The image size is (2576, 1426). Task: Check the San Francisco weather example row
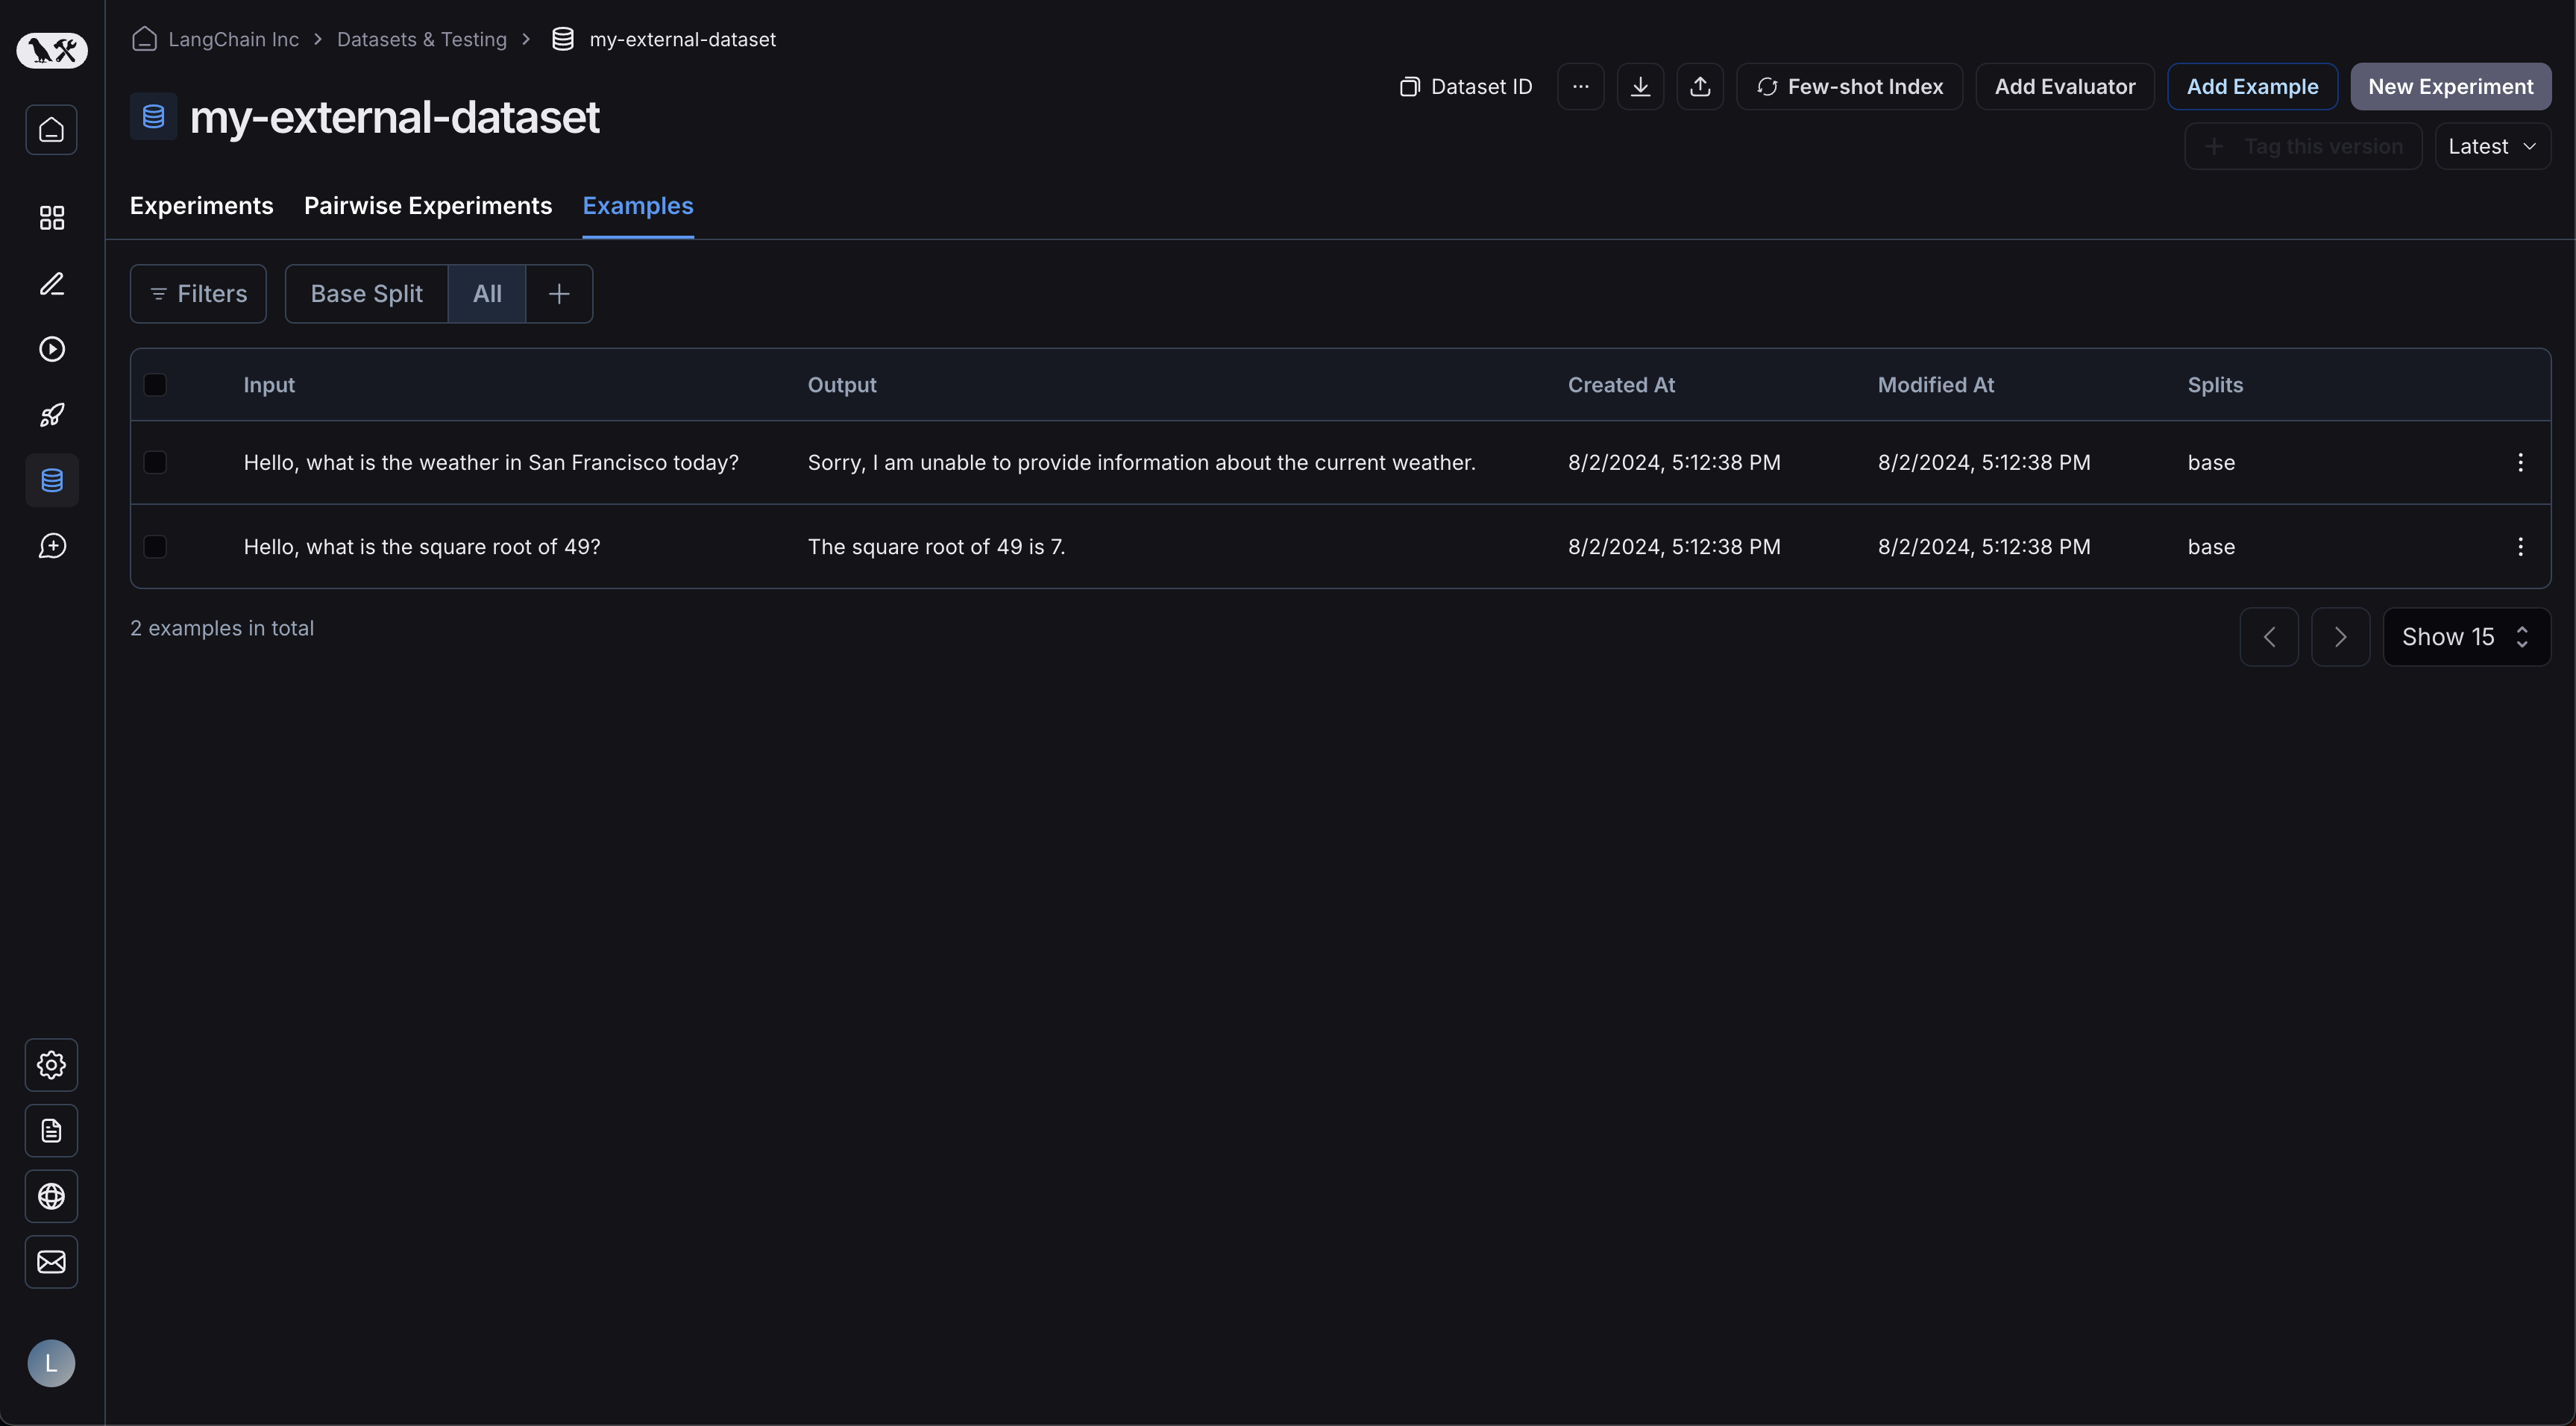click(x=155, y=462)
